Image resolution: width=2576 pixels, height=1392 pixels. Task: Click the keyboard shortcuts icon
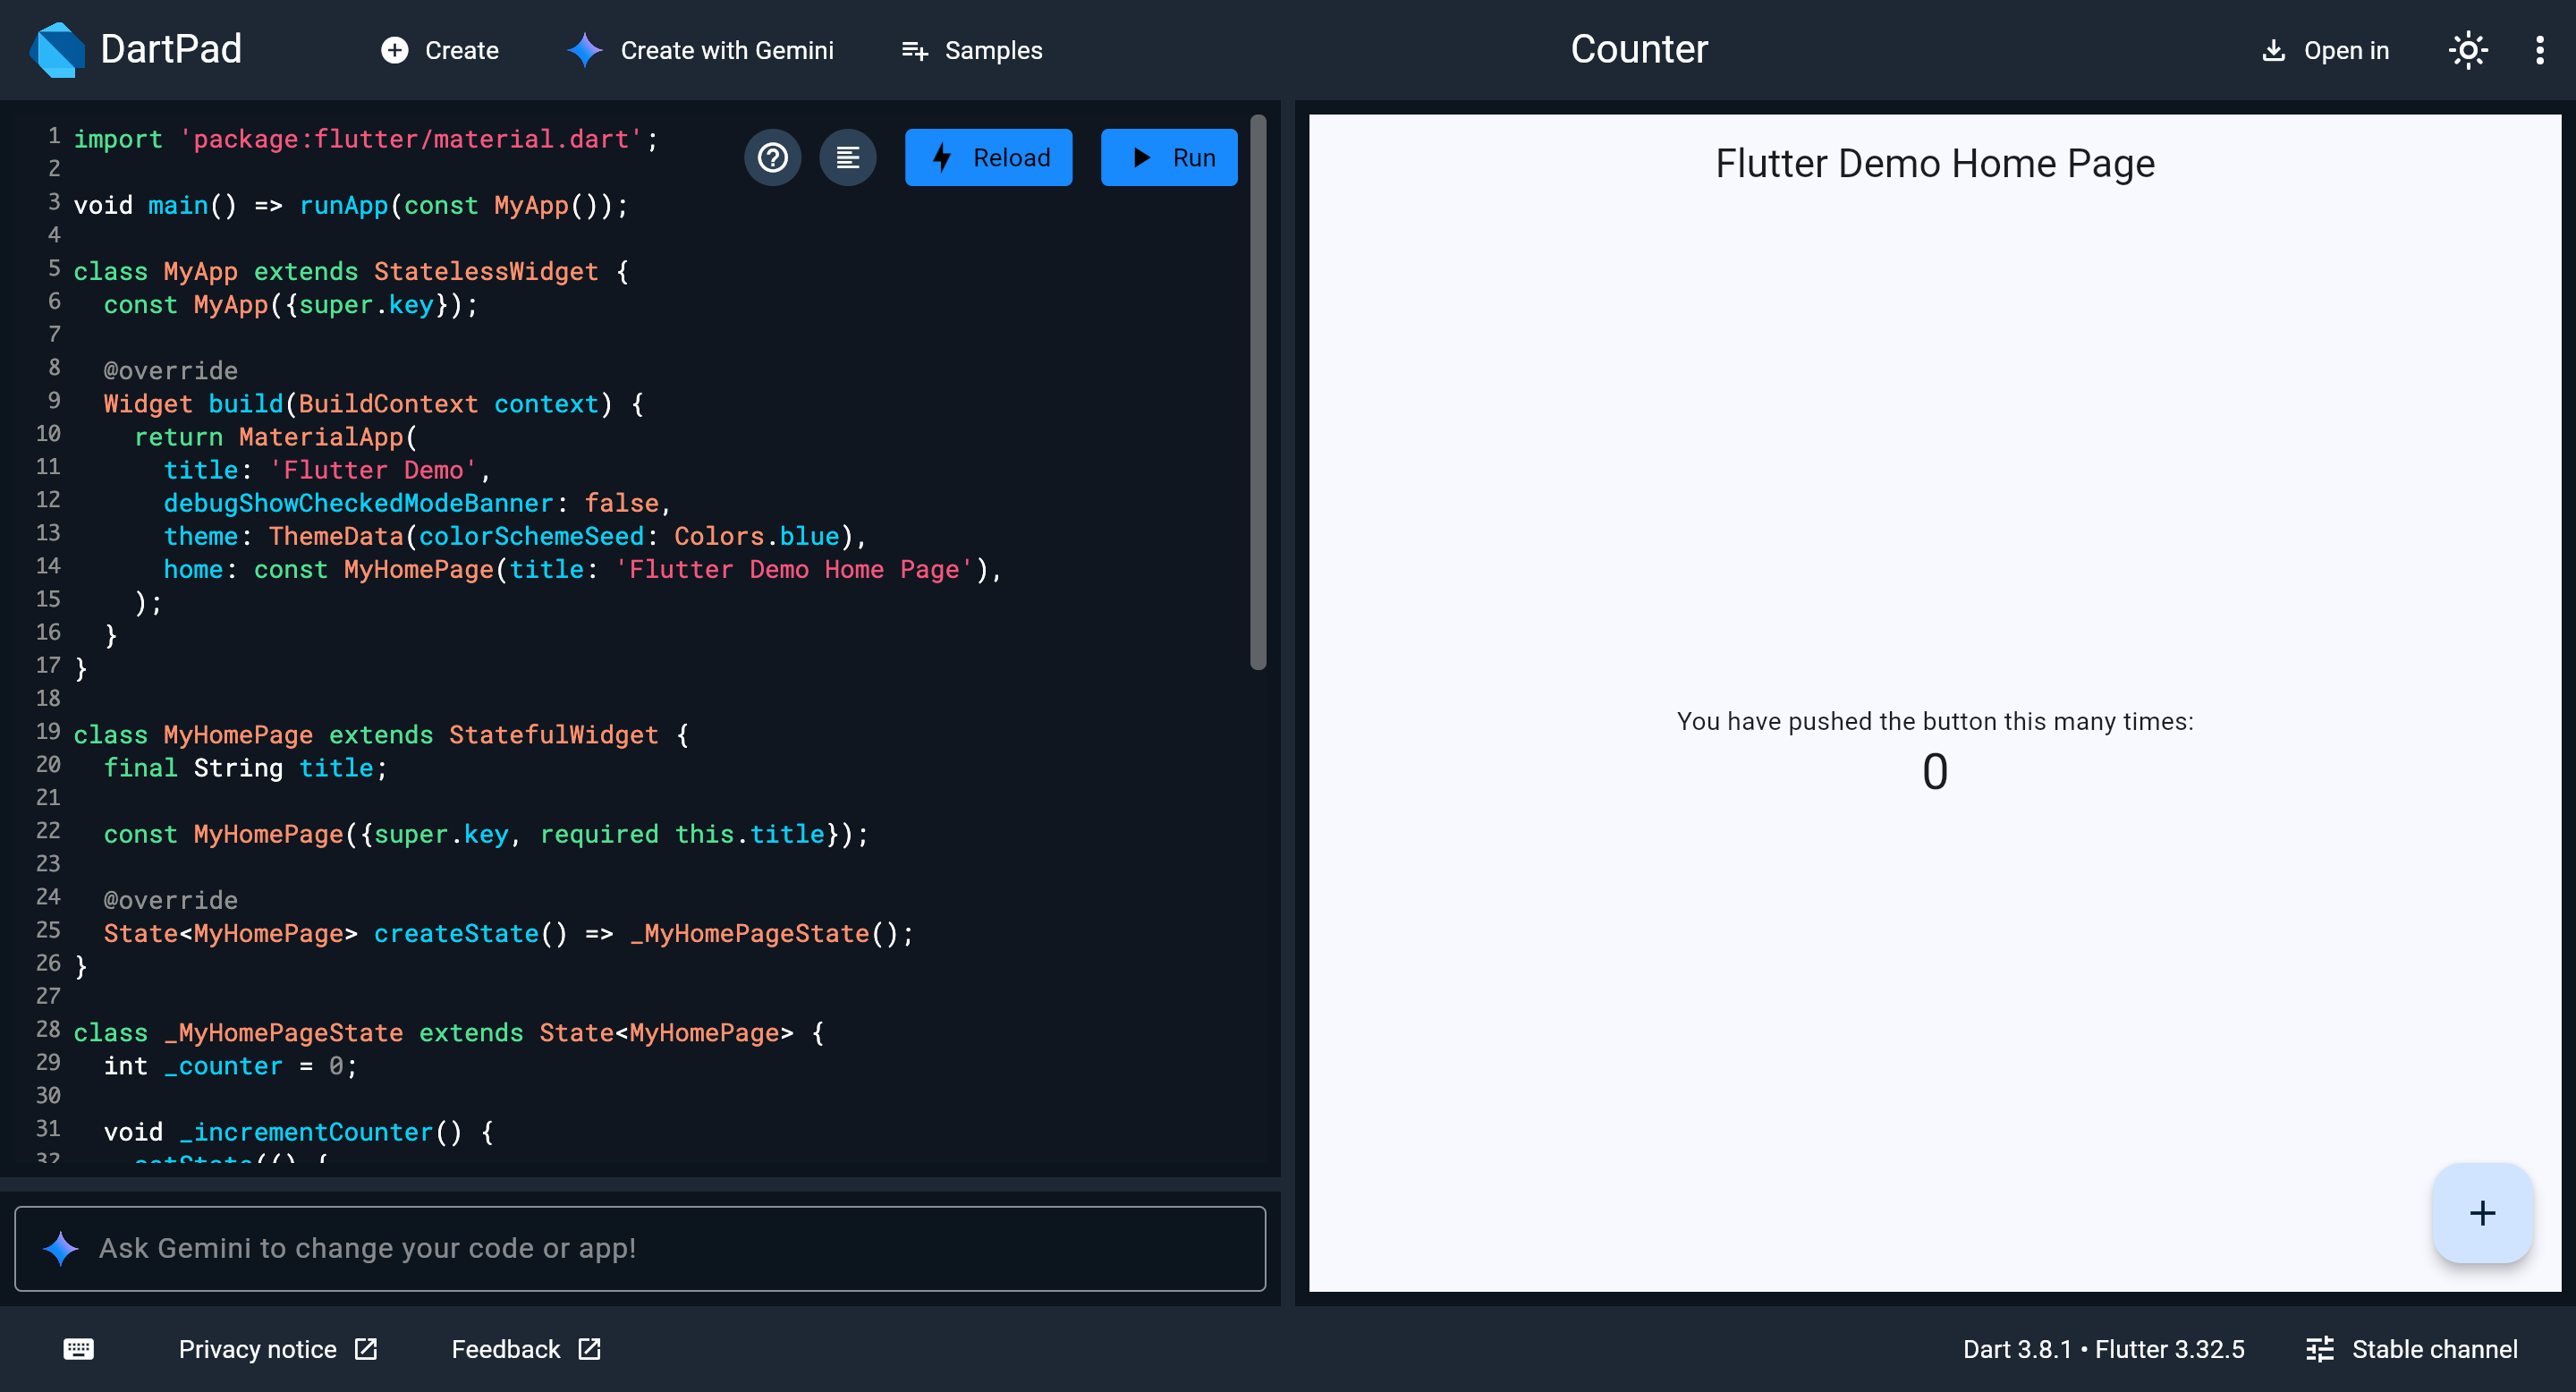pyautogui.click(x=78, y=1349)
